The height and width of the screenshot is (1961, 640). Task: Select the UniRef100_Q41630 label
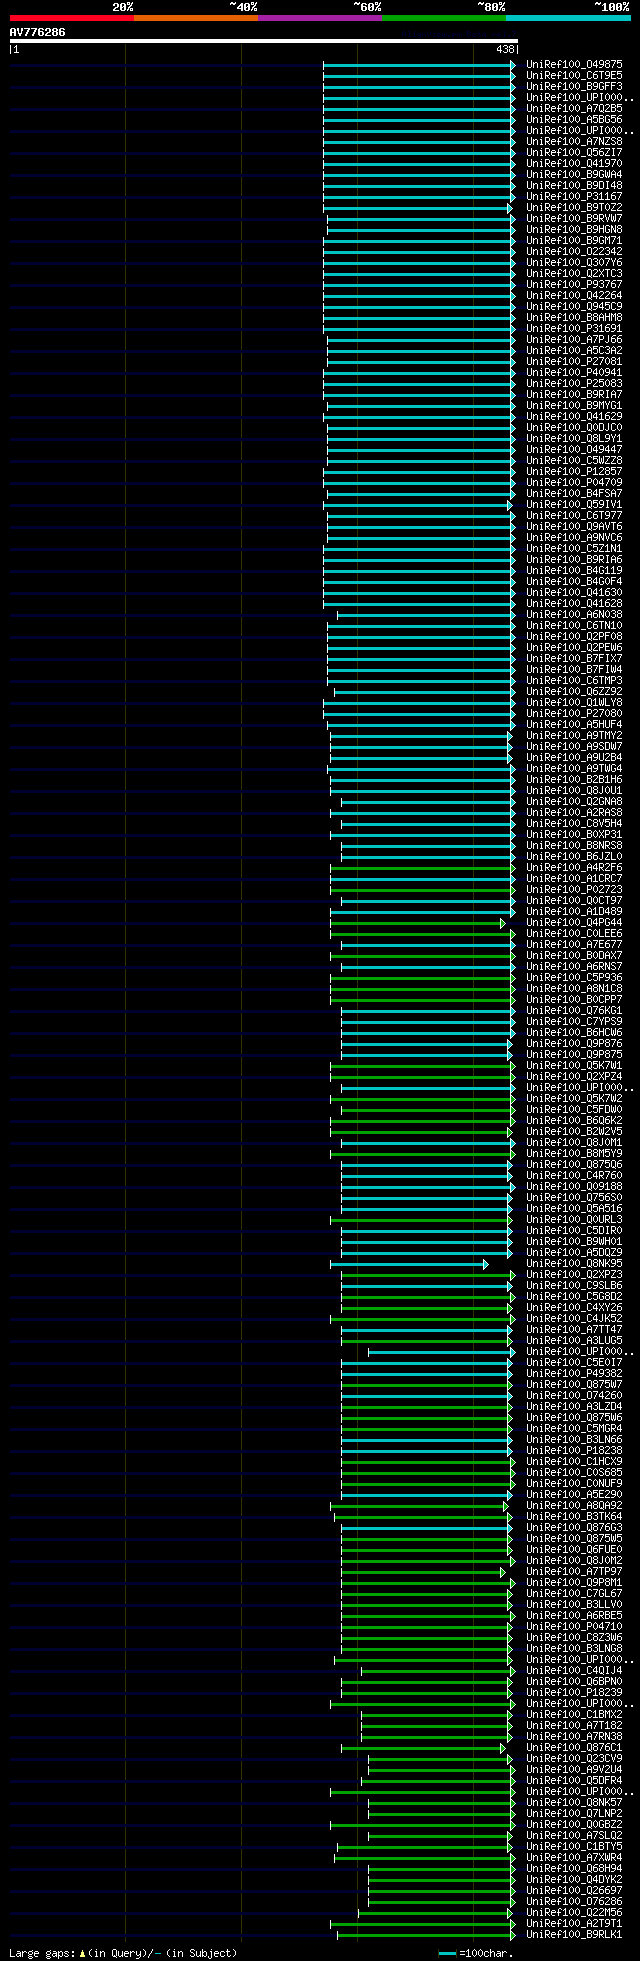575,593
